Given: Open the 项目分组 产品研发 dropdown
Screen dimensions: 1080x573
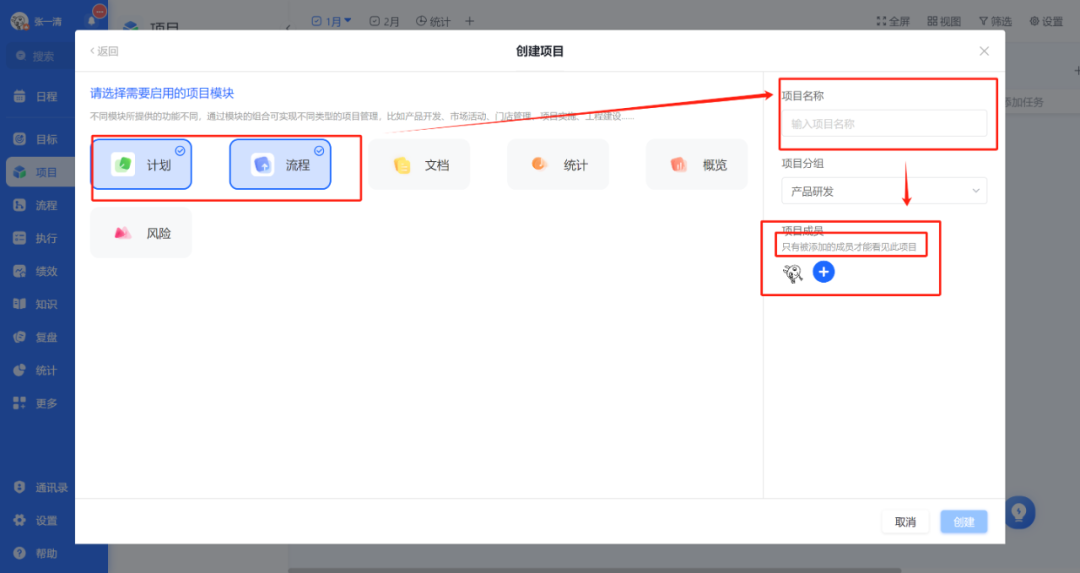Looking at the screenshot, I should 884,191.
